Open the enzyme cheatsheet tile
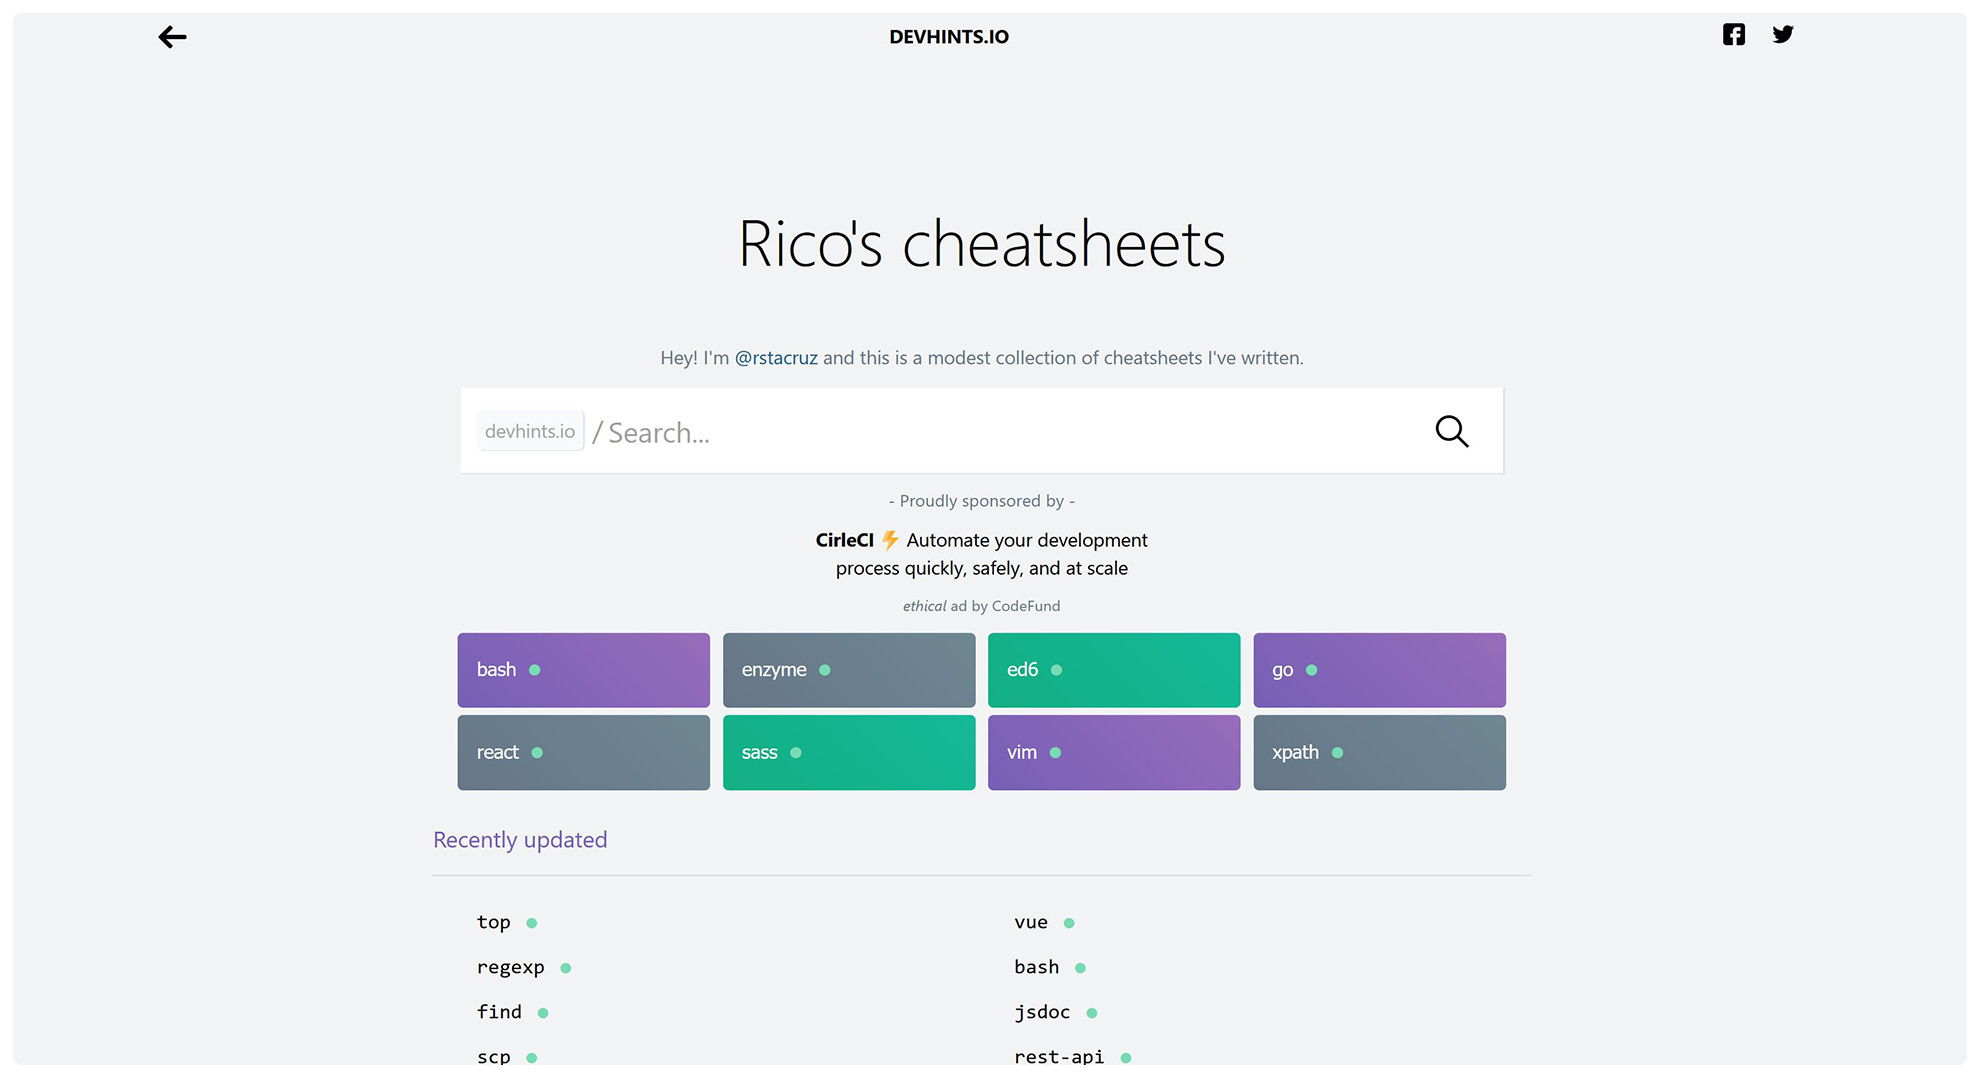This screenshot has width=1980, height=1080. [x=848, y=670]
